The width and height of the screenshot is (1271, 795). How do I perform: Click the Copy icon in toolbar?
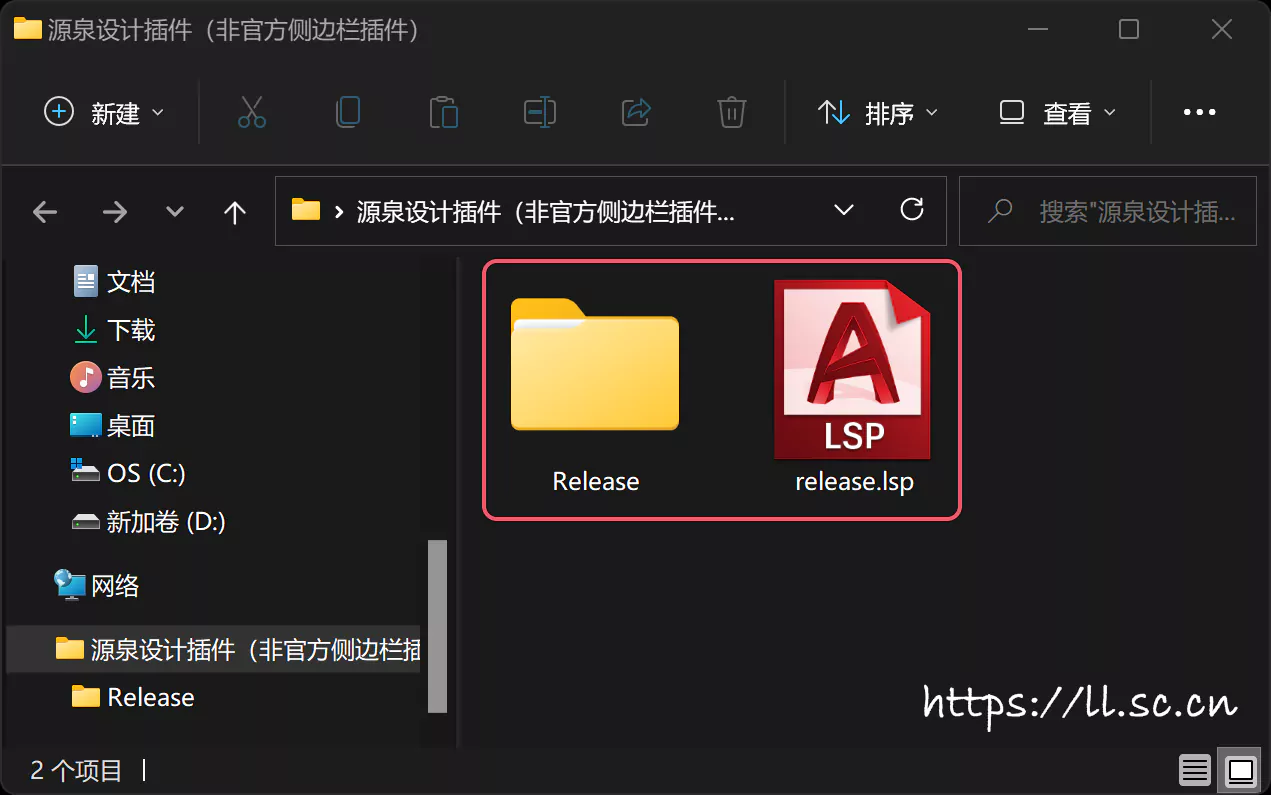tap(348, 112)
